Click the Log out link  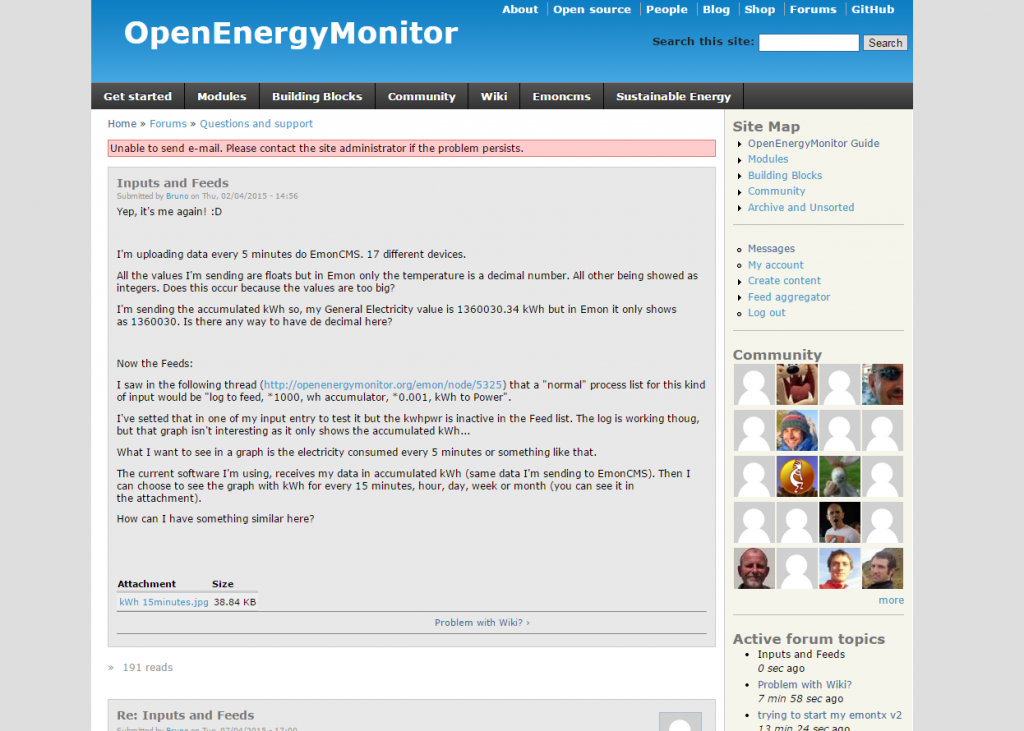[767, 312]
